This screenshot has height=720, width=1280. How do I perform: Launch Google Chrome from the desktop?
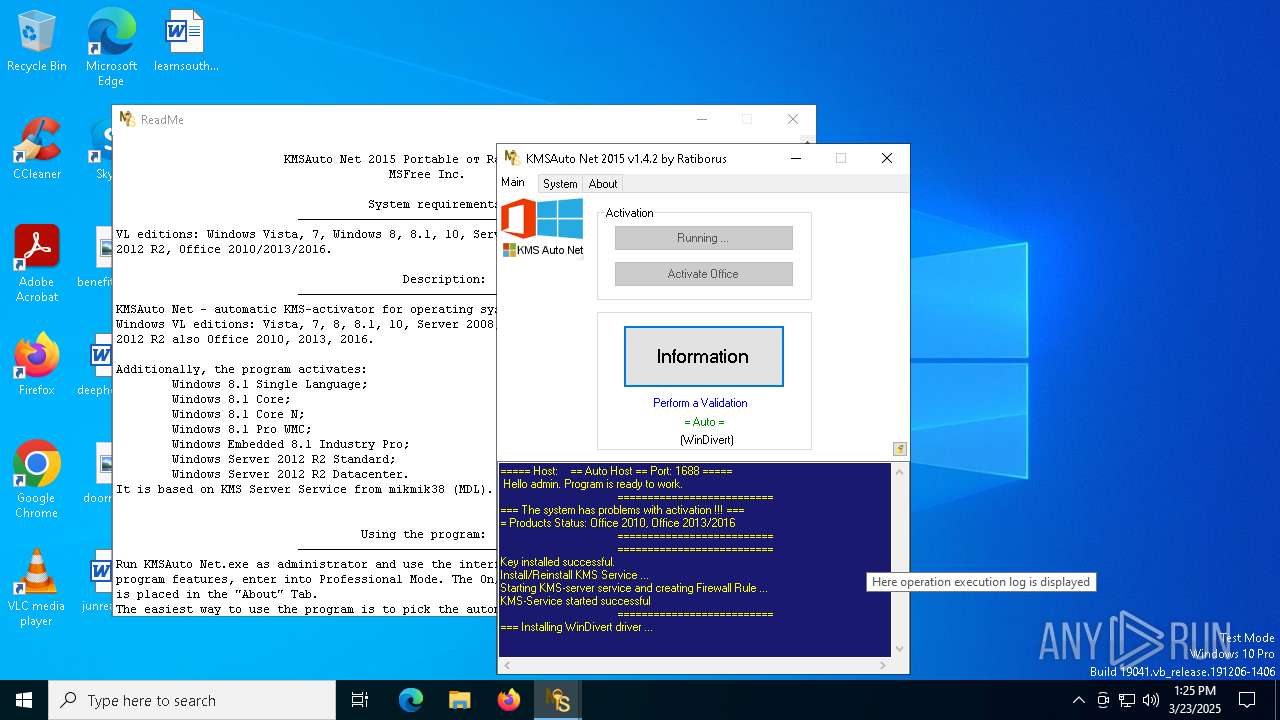(37, 480)
